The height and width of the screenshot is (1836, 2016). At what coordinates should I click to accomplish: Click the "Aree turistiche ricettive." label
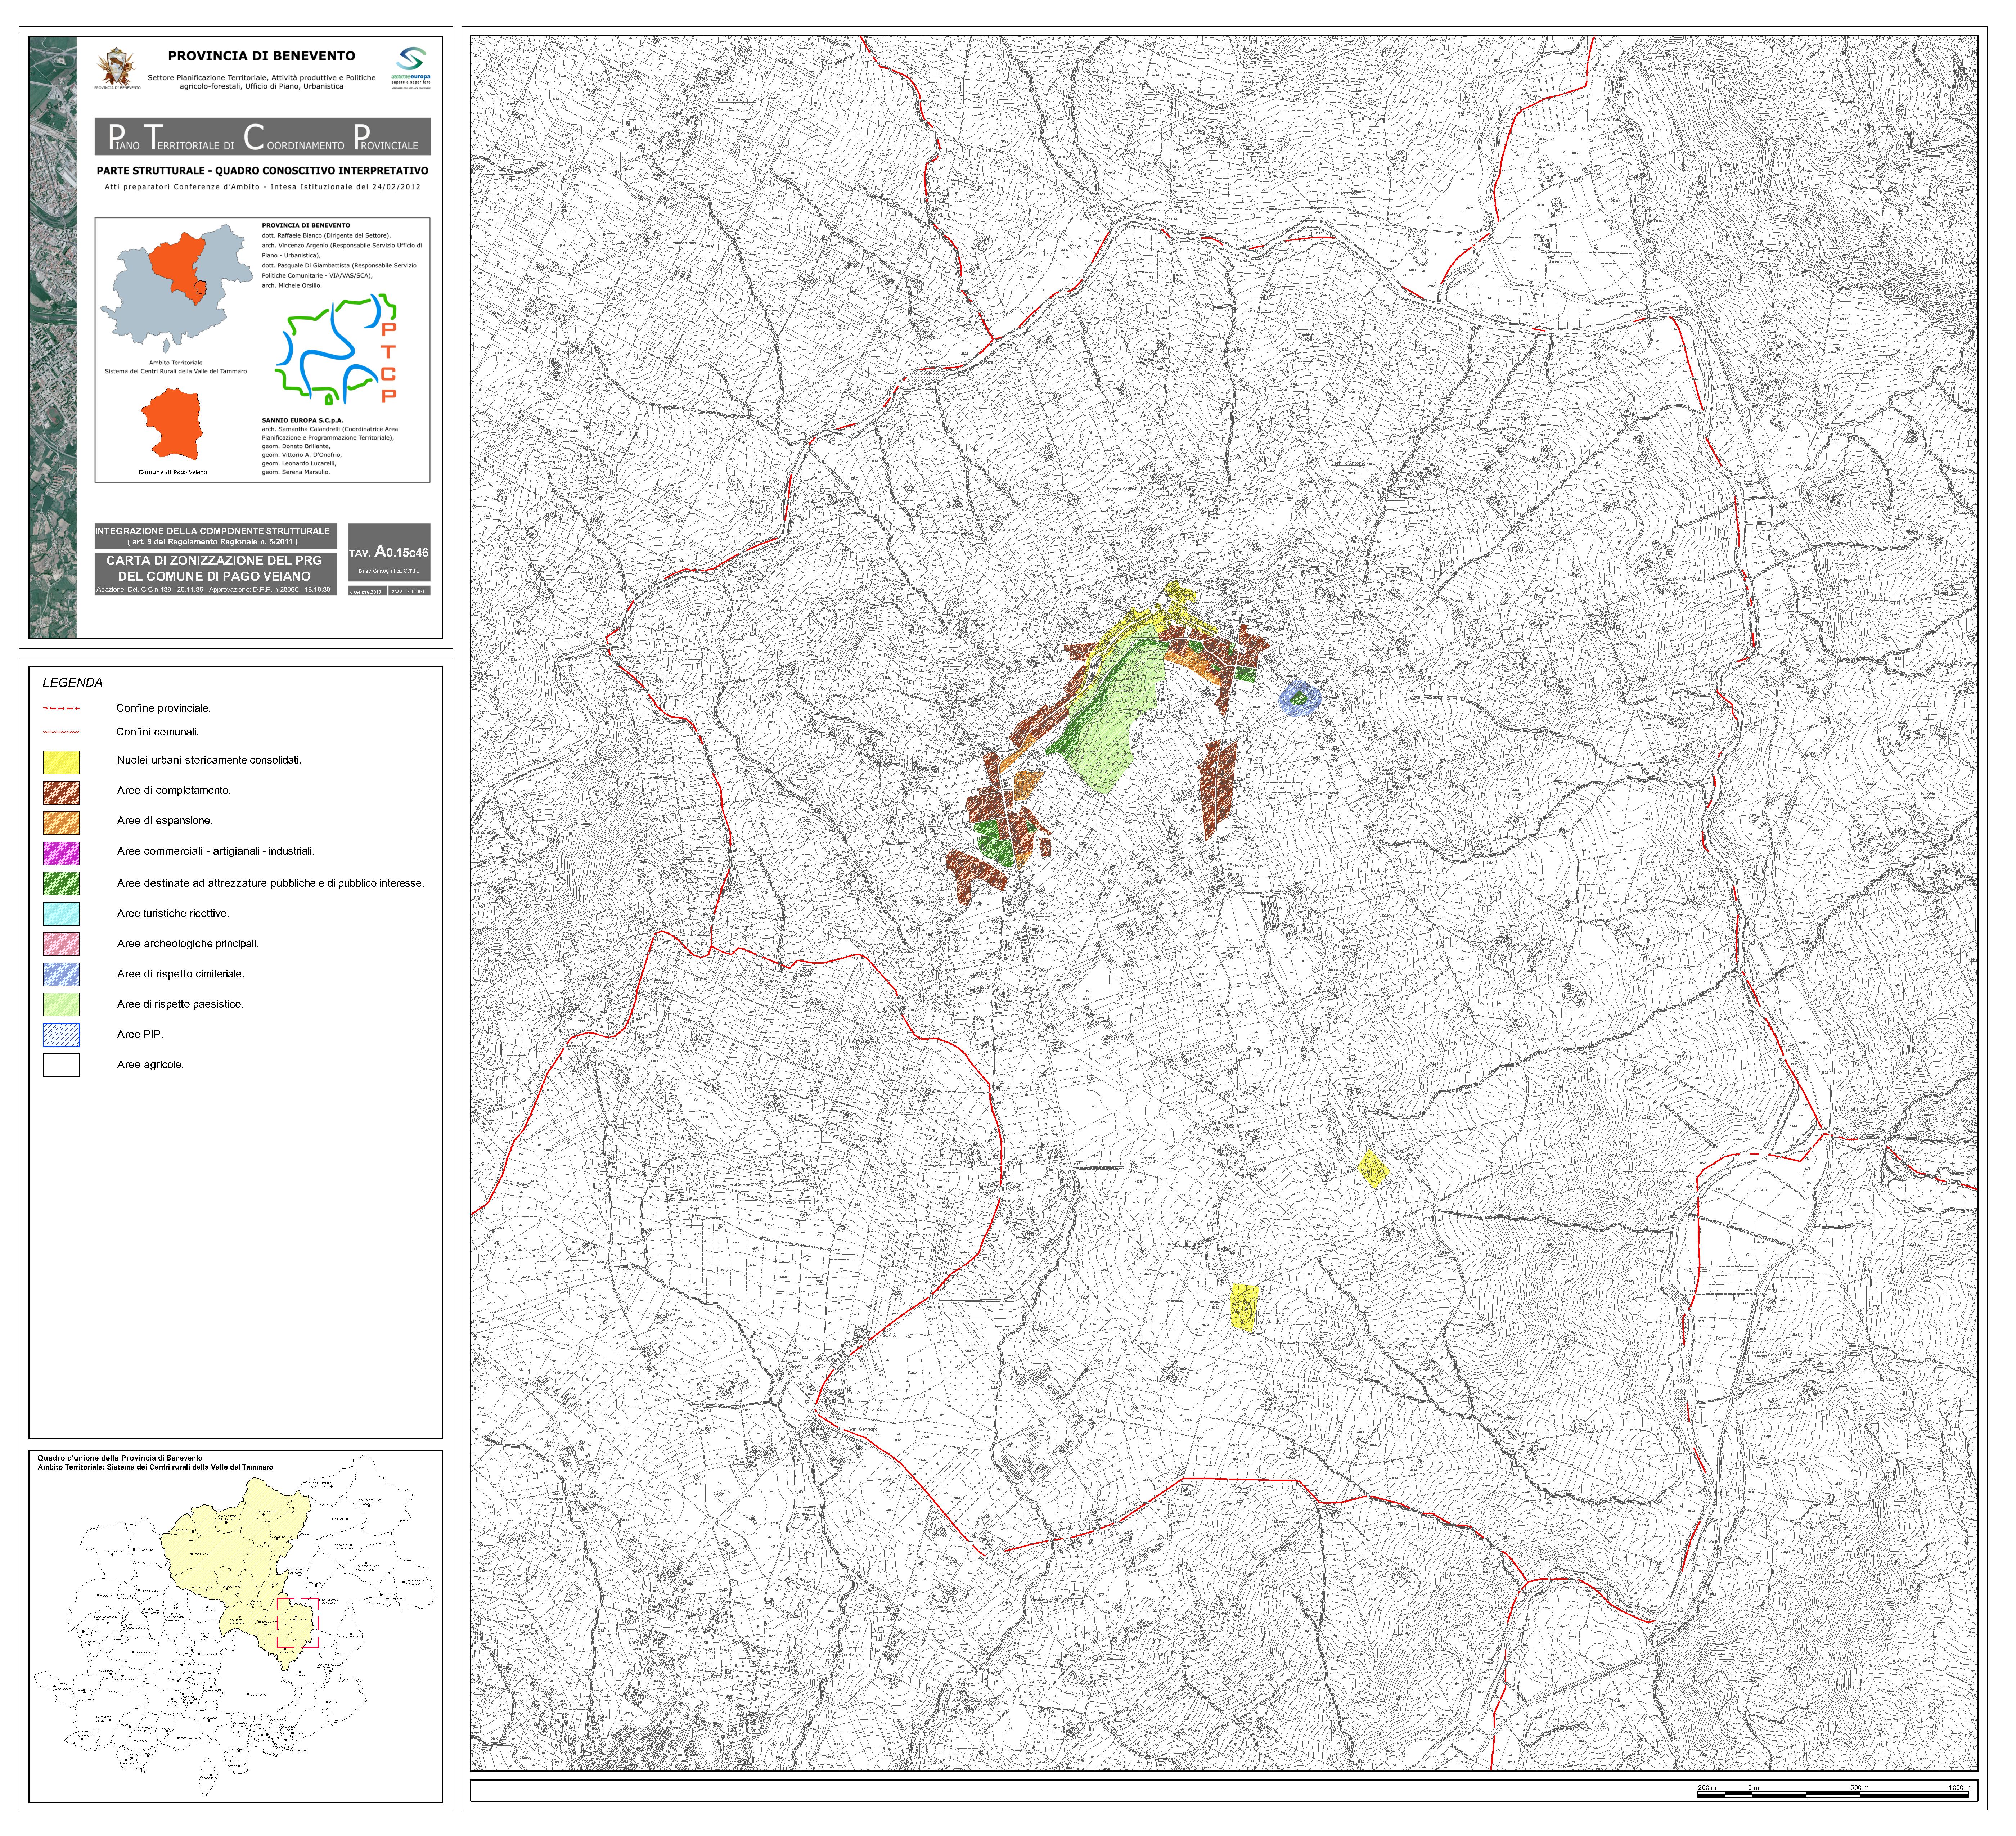[173, 914]
